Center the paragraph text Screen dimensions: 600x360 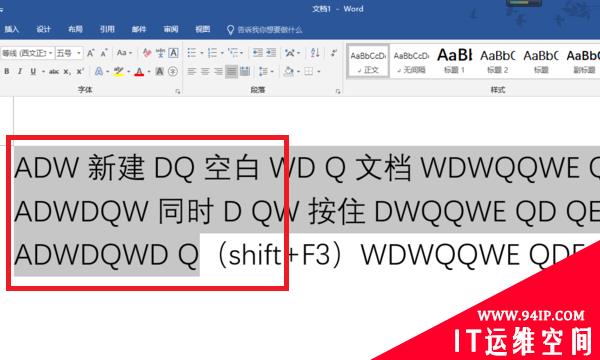click(205, 72)
